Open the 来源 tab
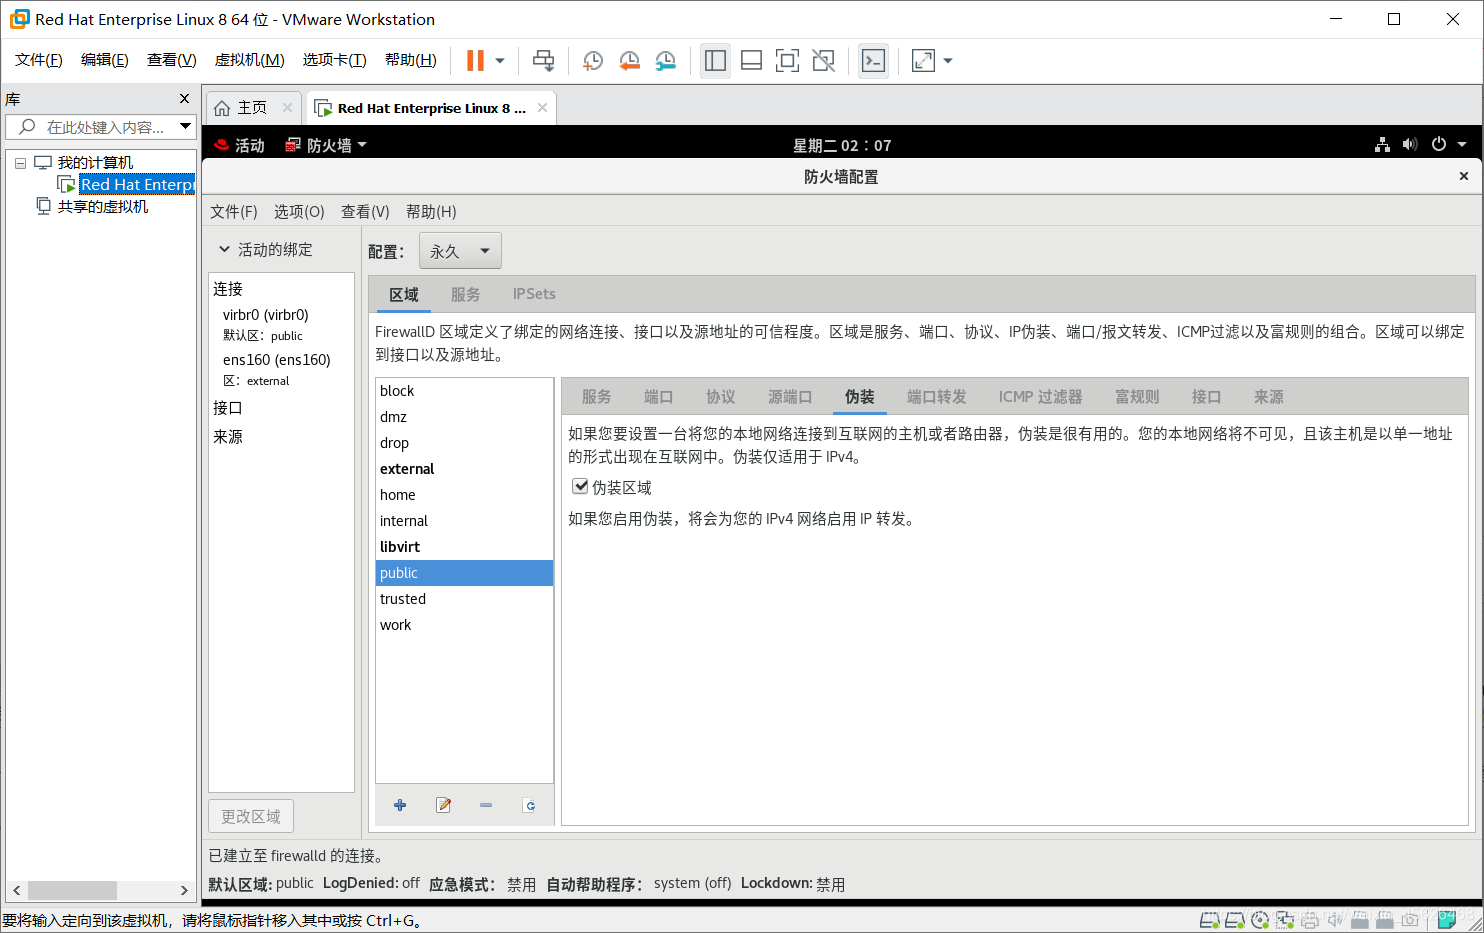 coord(1268,397)
